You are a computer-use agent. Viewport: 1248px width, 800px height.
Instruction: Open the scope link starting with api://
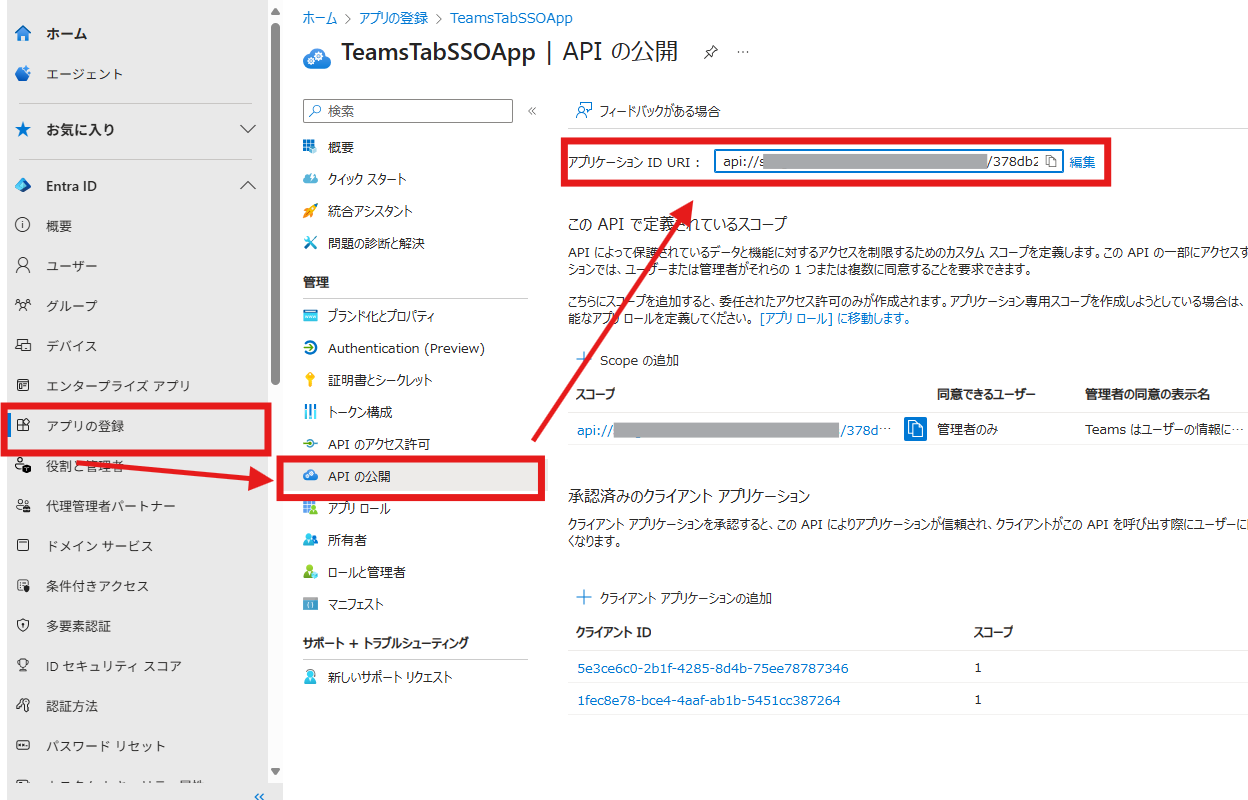coord(733,430)
